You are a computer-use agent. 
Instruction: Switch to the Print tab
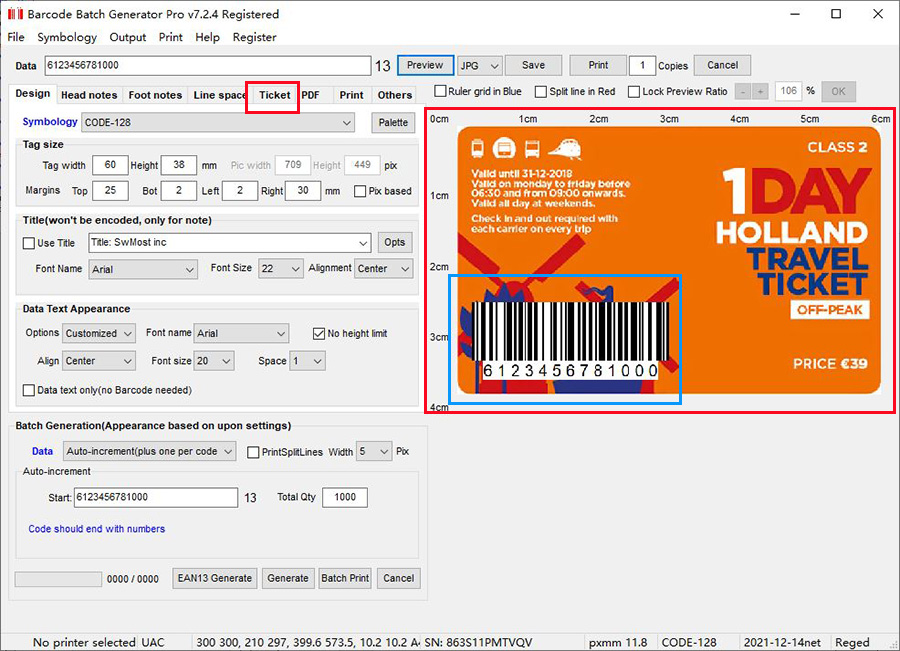click(x=351, y=95)
